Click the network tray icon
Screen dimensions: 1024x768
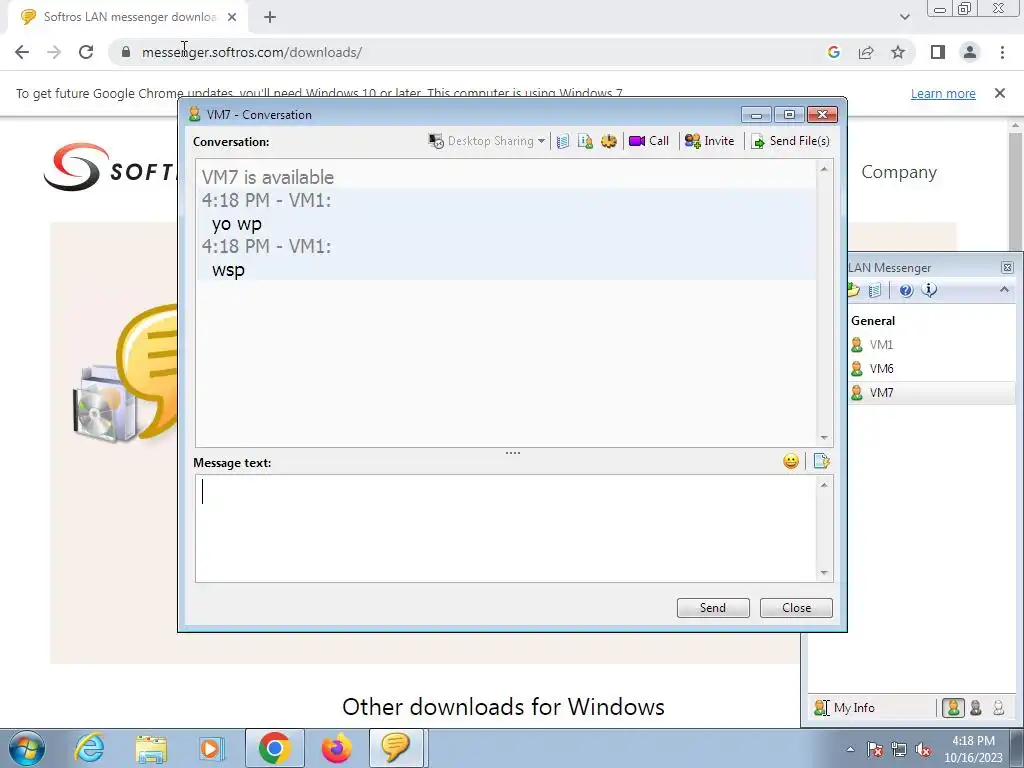coord(899,750)
